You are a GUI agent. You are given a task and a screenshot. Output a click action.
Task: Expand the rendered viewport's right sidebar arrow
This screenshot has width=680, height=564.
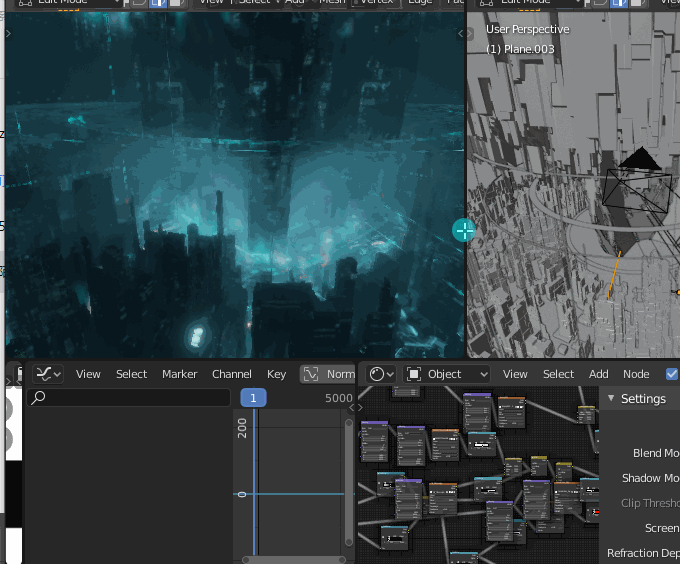click(x=461, y=33)
